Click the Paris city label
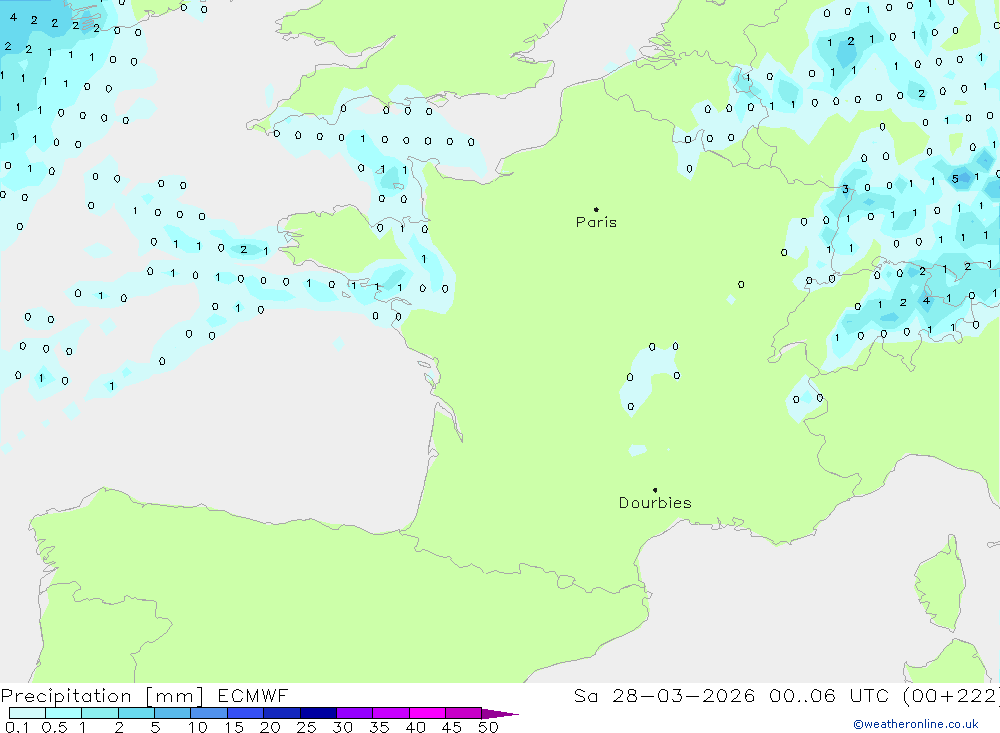 tap(596, 222)
